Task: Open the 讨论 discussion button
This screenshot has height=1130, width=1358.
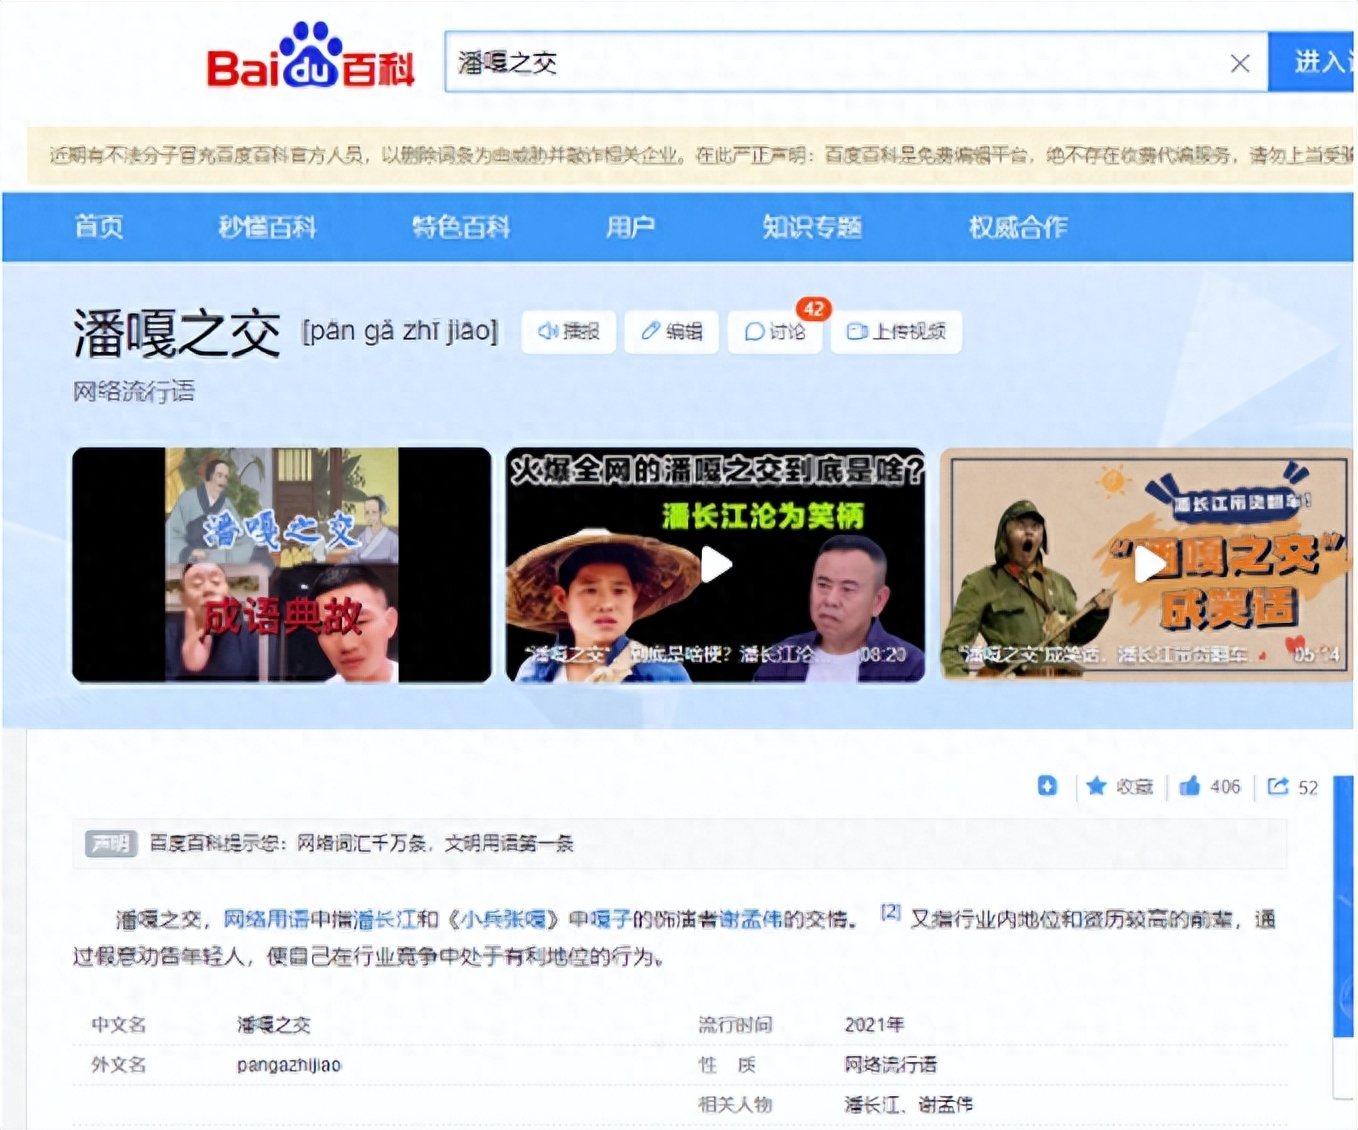Action: pyautogui.click(x=775, y=331)
